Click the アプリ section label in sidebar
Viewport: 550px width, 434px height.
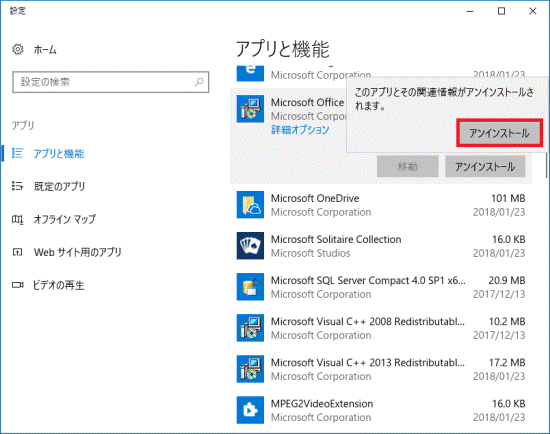[23, 125]
